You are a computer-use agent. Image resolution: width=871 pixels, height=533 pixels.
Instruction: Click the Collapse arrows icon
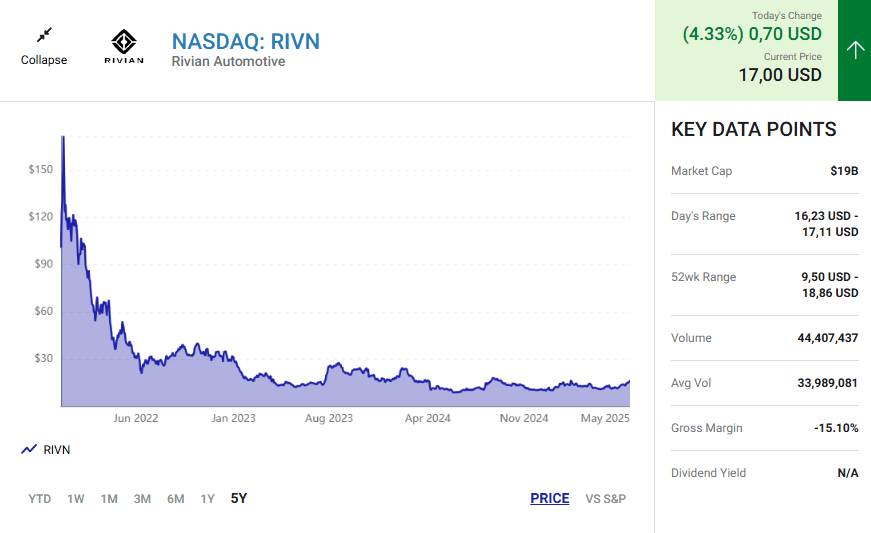(x=44, y=35)
